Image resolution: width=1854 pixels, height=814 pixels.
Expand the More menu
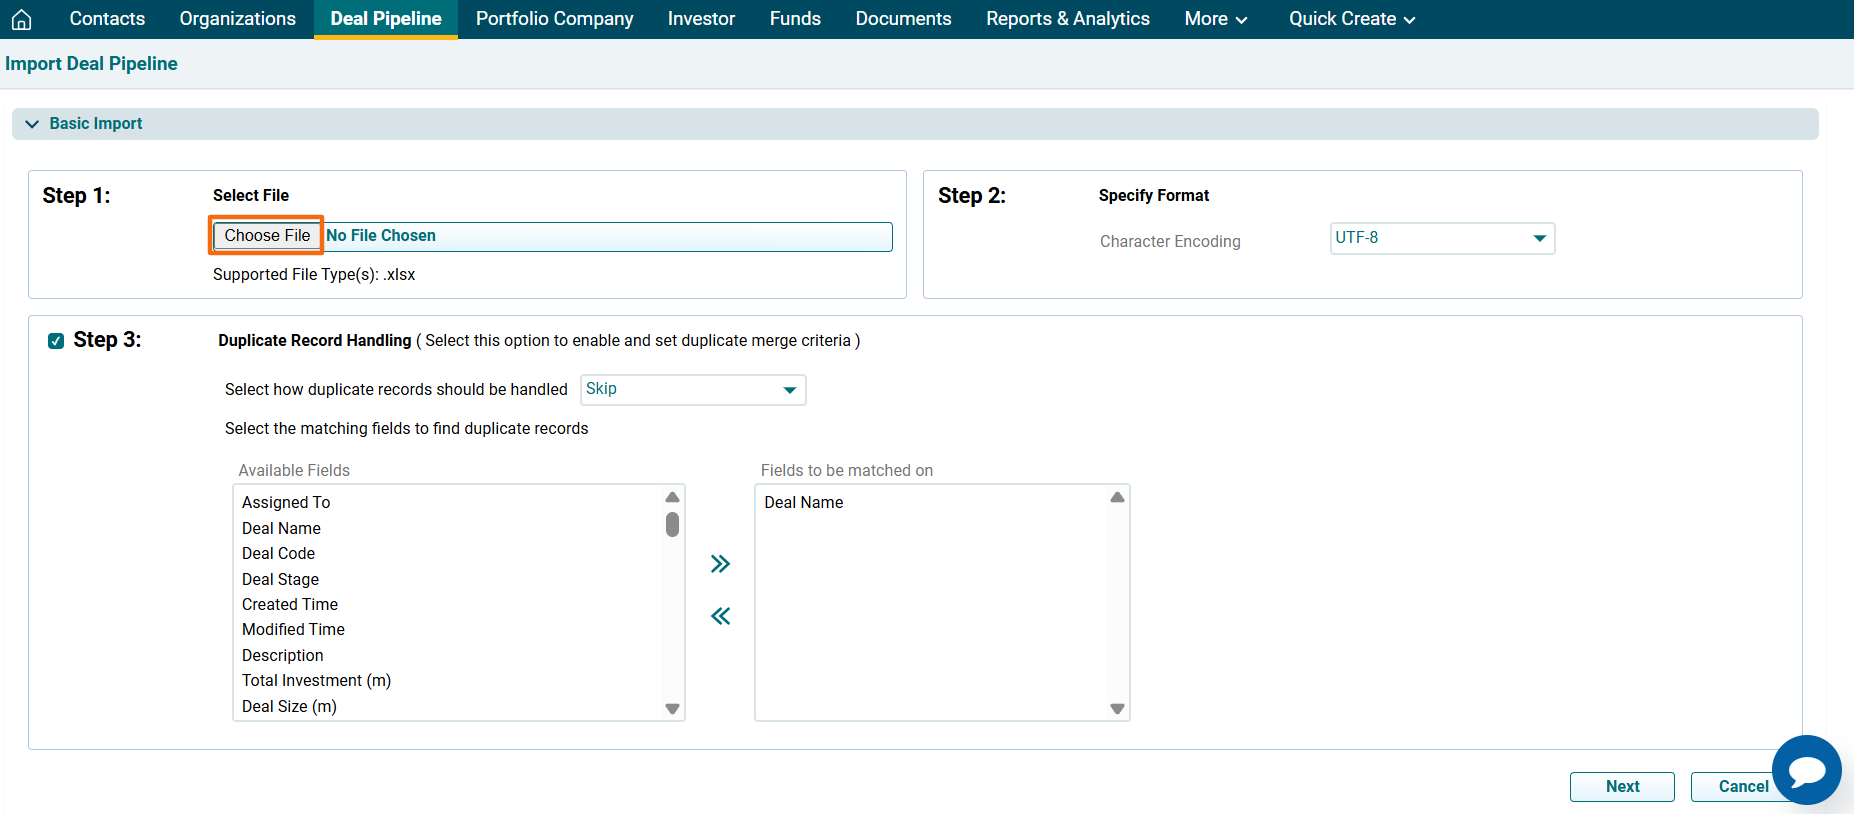pos(1215,19)
